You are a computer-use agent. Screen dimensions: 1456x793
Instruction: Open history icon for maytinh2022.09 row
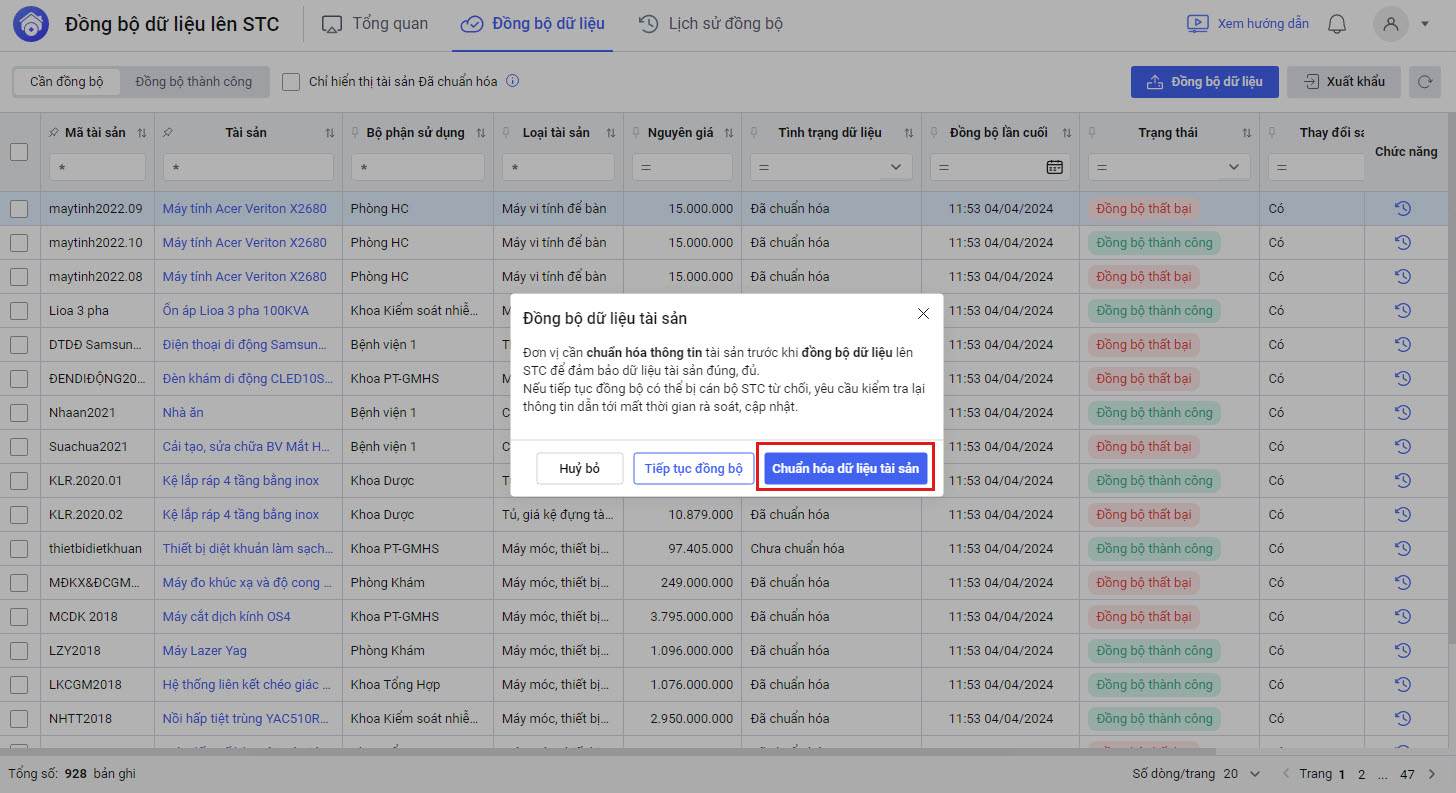coord(1402,209)
